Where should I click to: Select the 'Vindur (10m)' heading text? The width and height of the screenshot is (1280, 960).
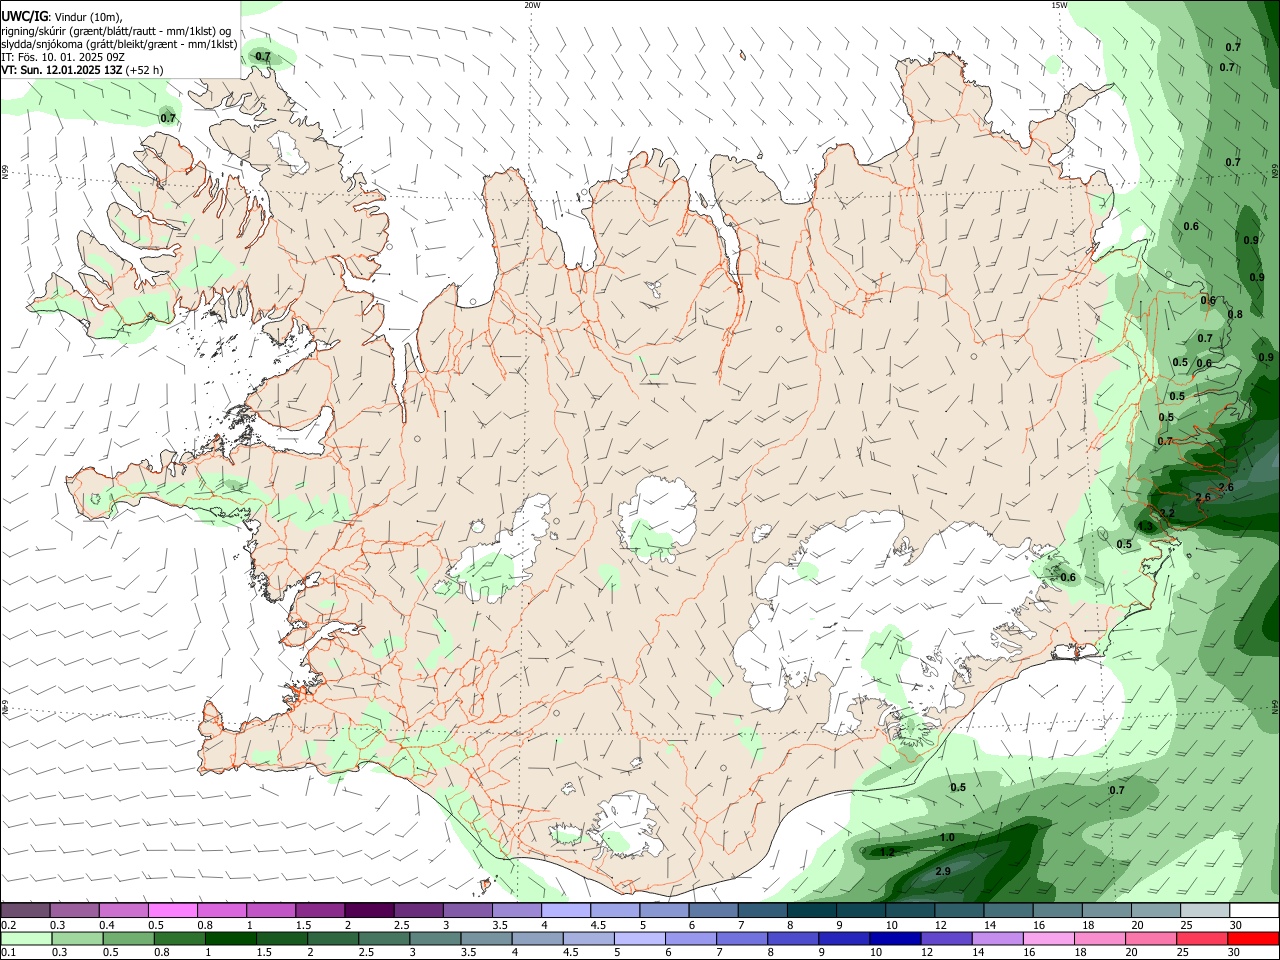click(88, 17)
